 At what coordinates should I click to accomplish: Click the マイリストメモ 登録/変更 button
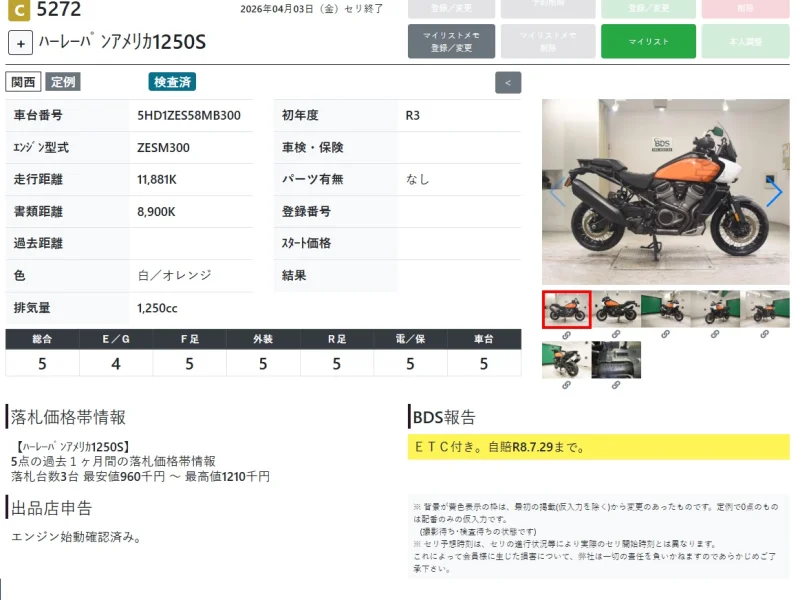pos(451,41)
